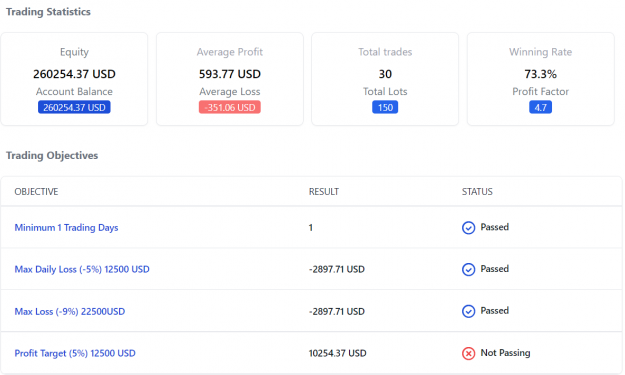Click the Trading Statistics heading
625x375 pixels.
[x=48, y=12]
